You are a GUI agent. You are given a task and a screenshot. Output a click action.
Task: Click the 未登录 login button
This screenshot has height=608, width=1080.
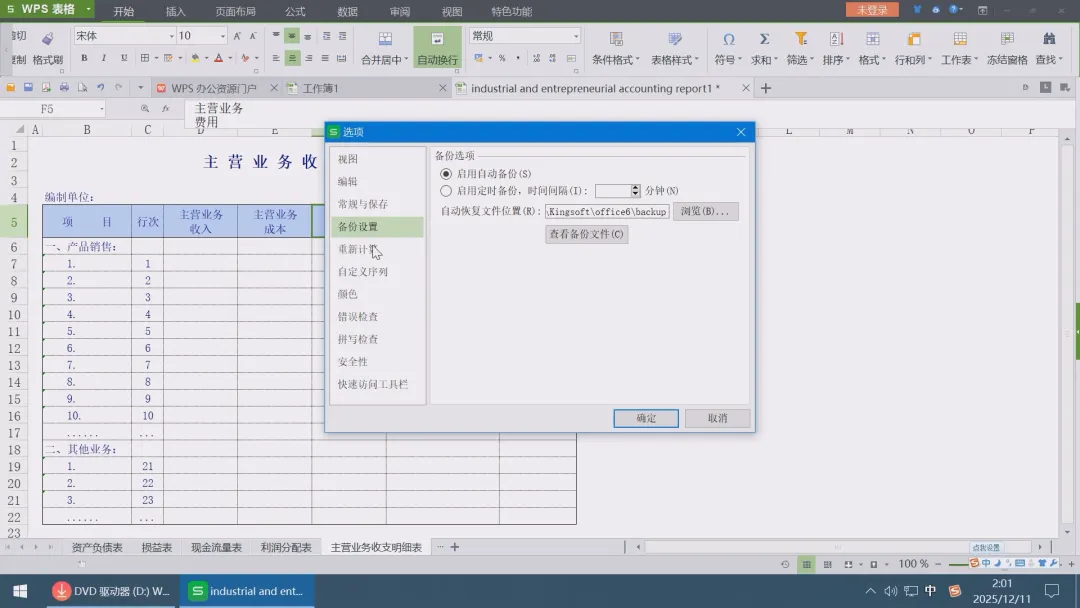tap(872, 10)
